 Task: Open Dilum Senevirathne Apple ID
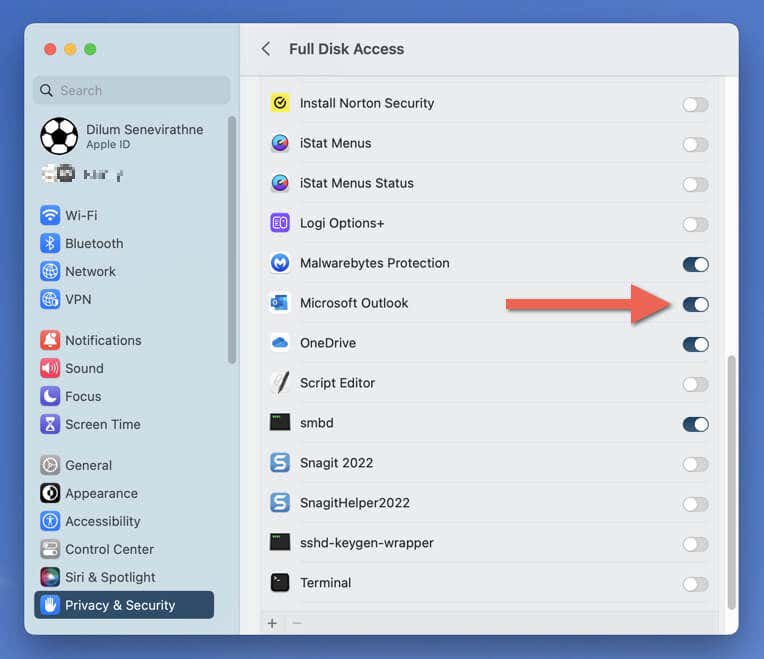point(124,136)
